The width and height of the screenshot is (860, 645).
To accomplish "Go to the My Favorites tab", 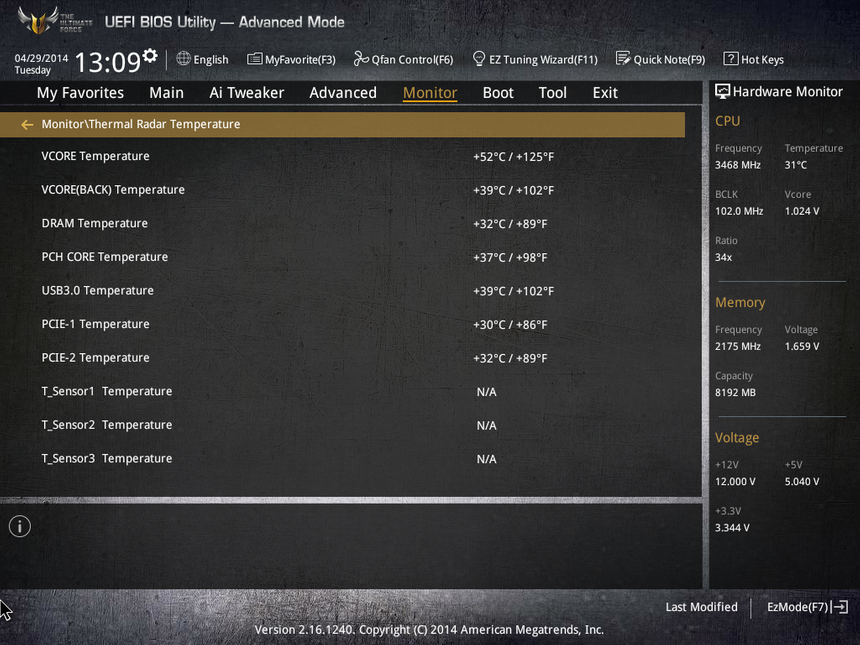I will point(80,93).
